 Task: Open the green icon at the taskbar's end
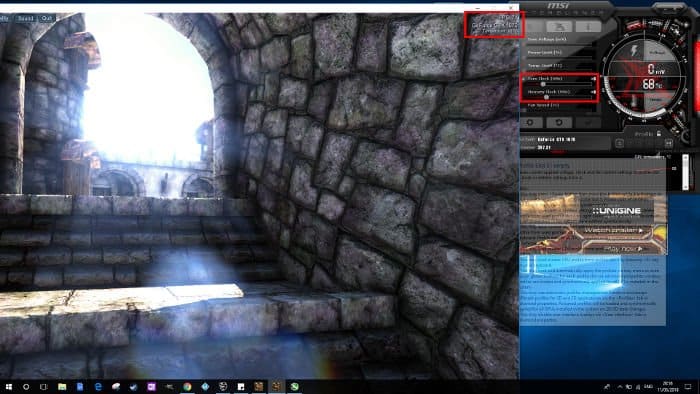[295, 386]
